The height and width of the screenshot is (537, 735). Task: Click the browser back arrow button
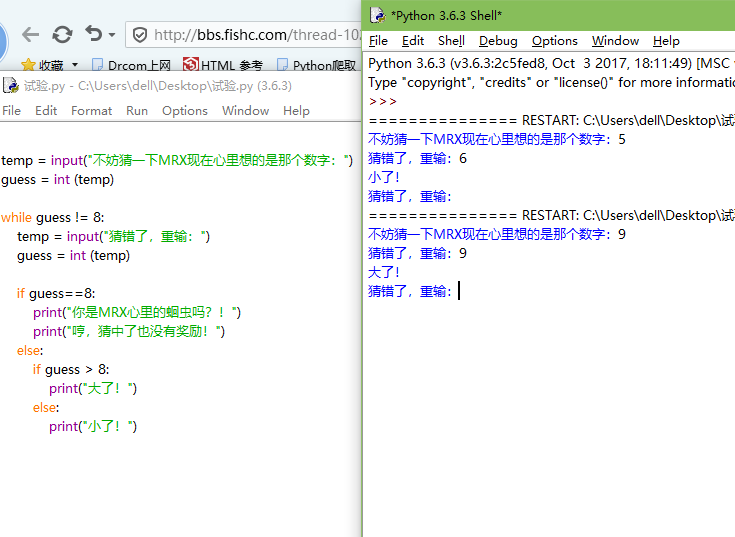(30, 35)
